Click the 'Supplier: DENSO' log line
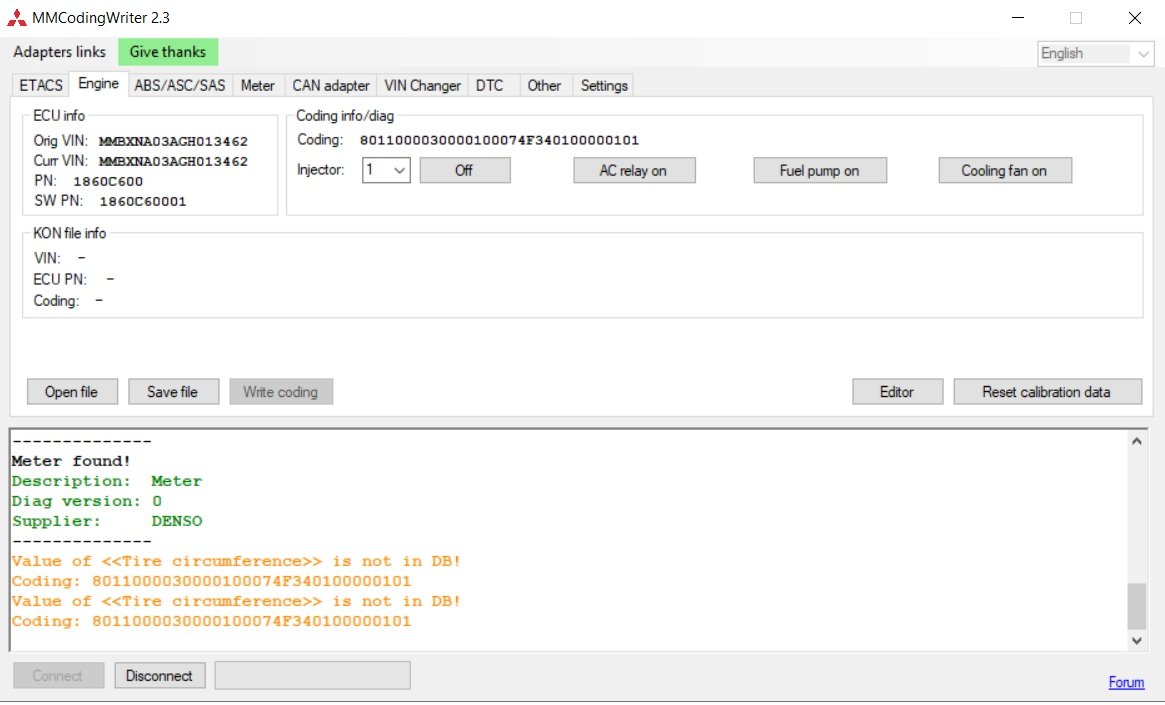The width and height of the screenshot is (1165, 705). [x=107, y=522]
